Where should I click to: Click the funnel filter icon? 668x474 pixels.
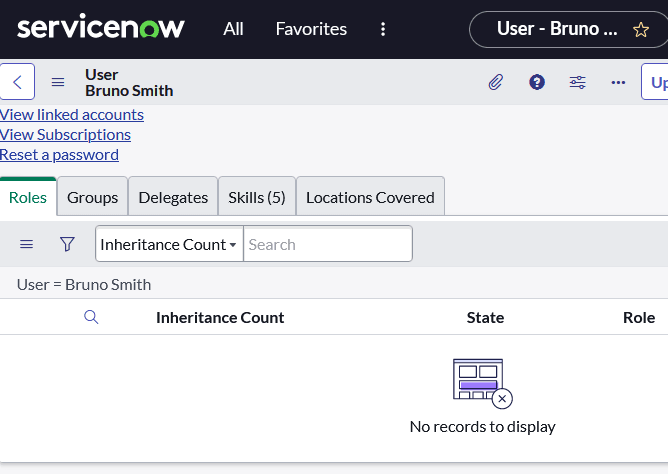click(x=67, y=244)
